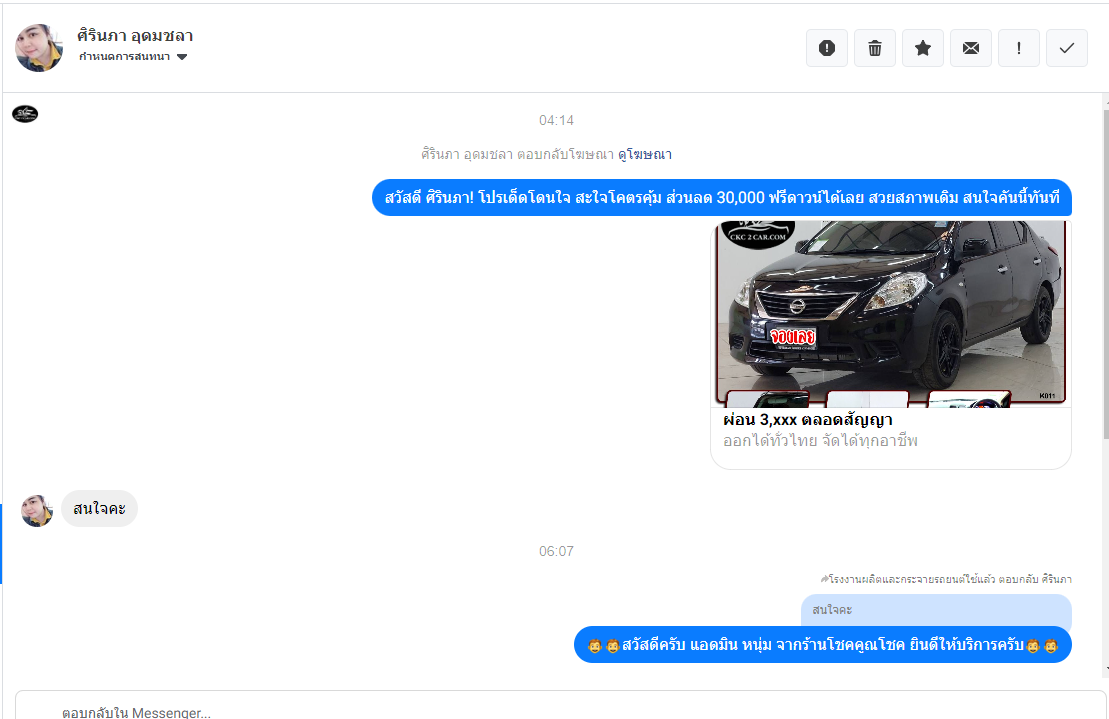Click the reply caption โรงงานผลิตและกระจายรถยนต์ใช้แล้ว ตอบกลับ ศิรินภา
Viewport: 1109px width, 719px height.
[946, 579]
